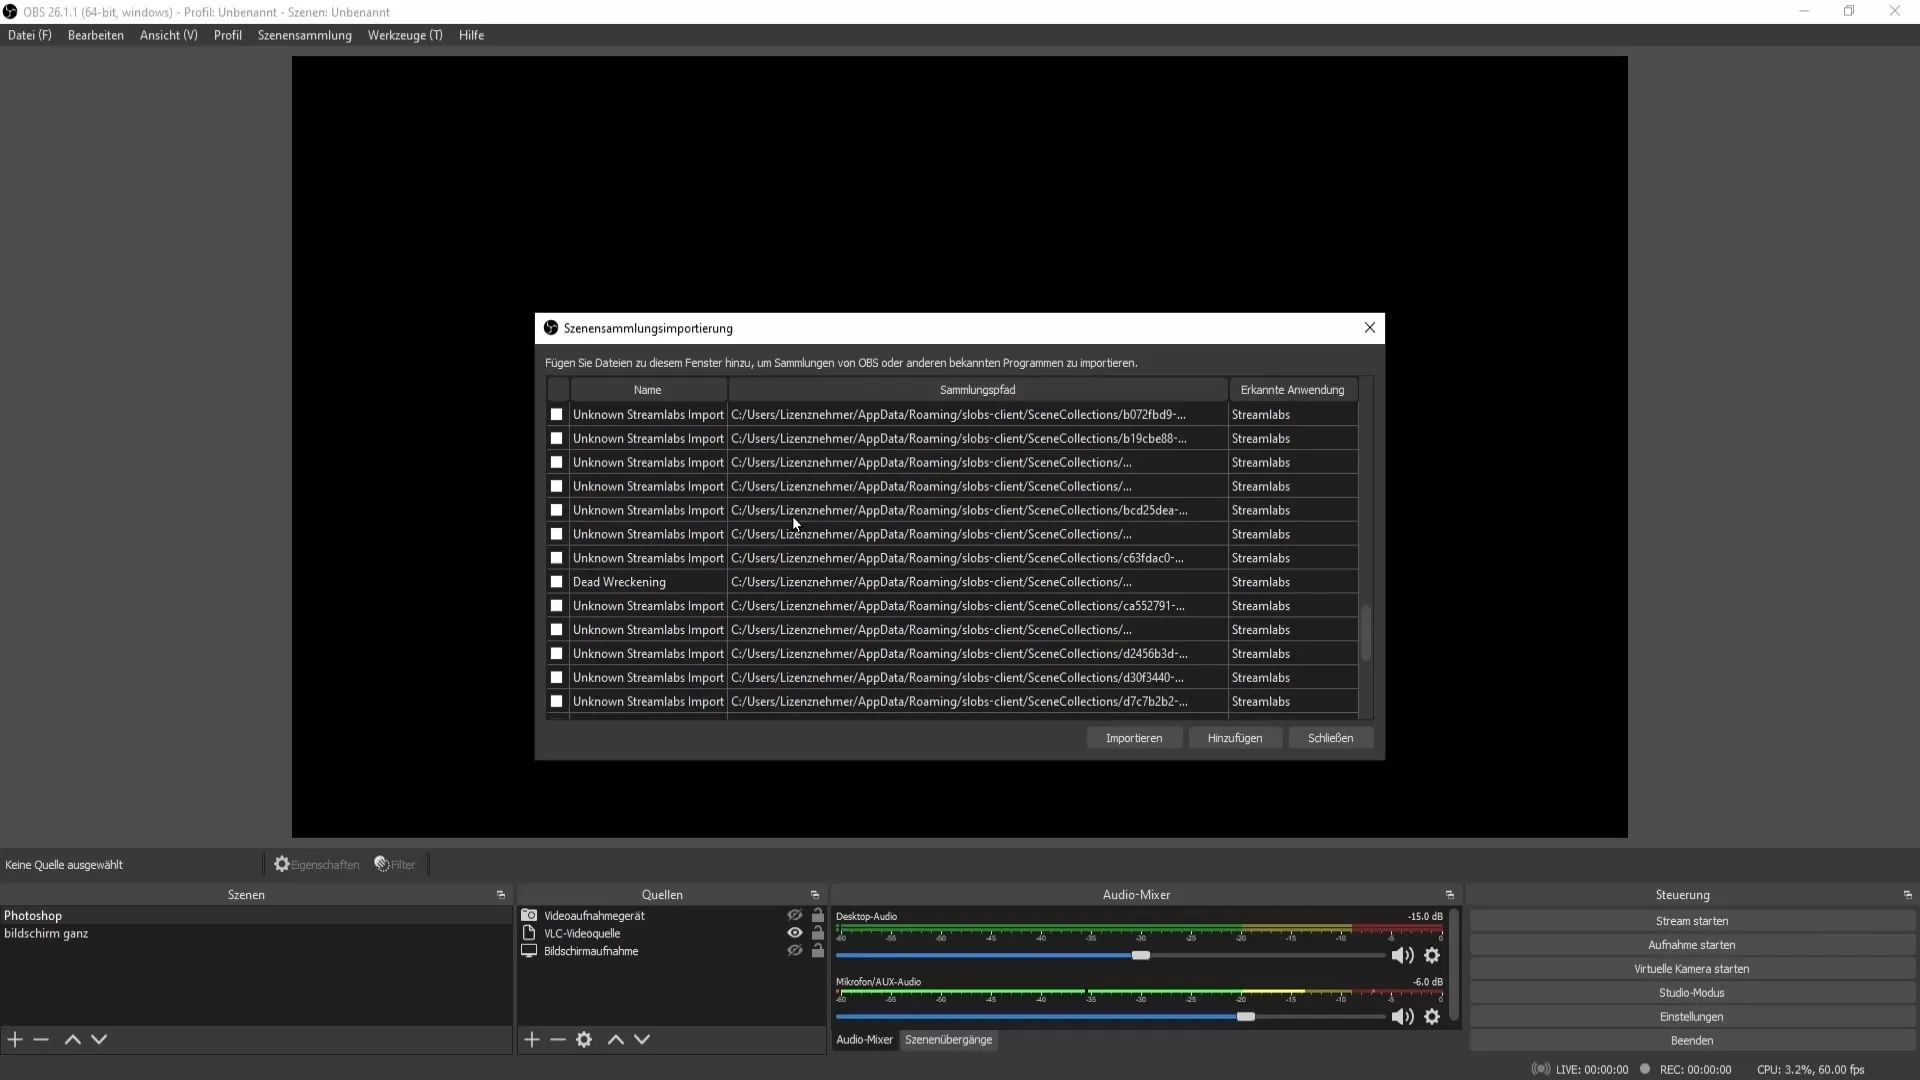The width and height of the screenshot is (1920, 1080).
Task: Mute Desktop-Audio speaker icon
Action: 1402,955
